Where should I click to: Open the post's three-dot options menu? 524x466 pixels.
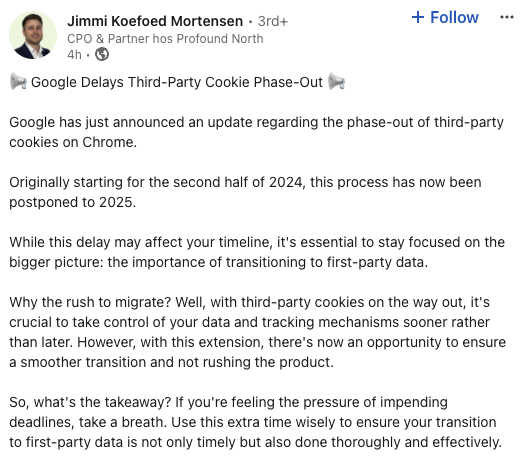click(x=507, y=17)
